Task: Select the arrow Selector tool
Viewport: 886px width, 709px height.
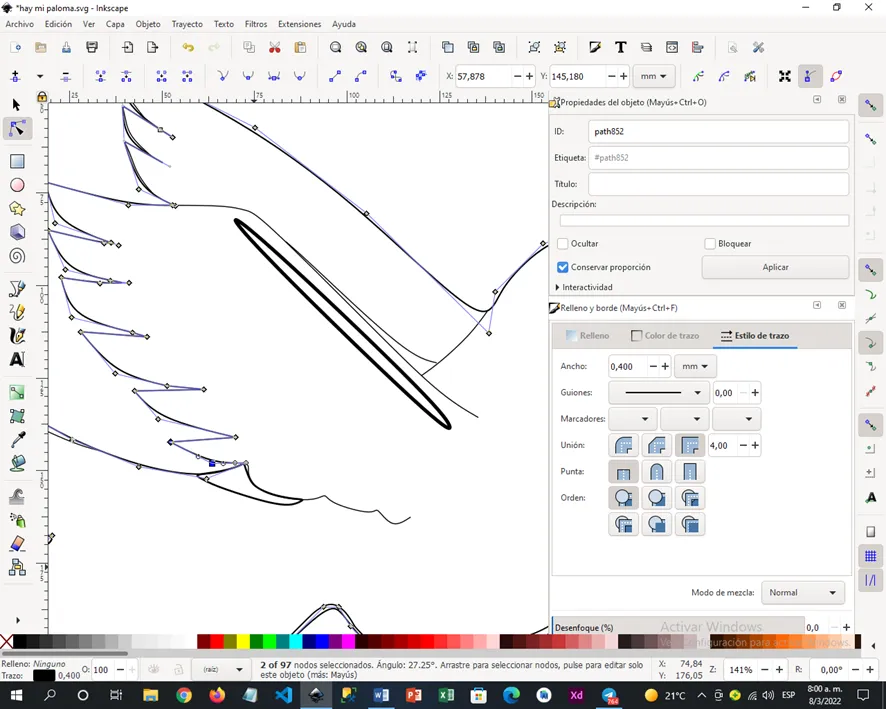Action: click(16, 105)
